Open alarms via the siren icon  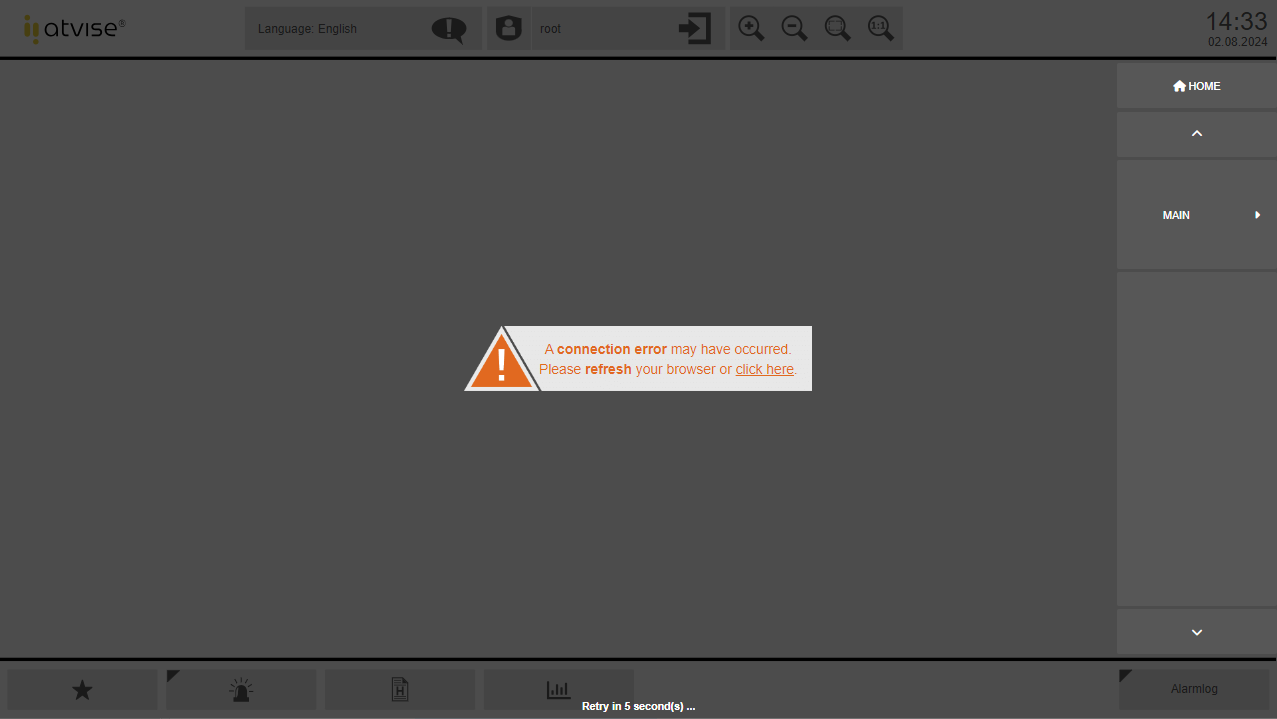tap(240, 689)
